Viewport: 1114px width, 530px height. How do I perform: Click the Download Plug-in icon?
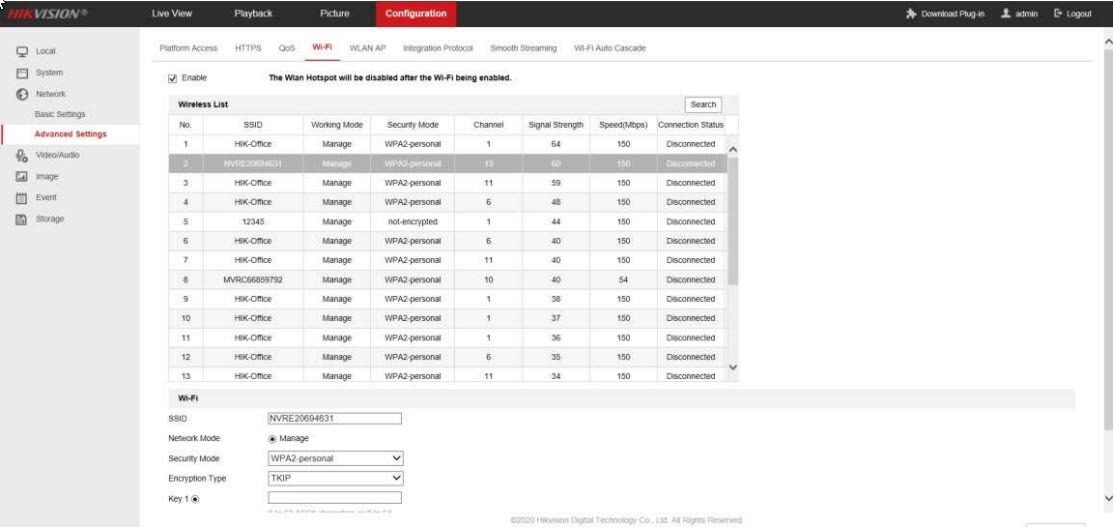[x=911, y=14]
